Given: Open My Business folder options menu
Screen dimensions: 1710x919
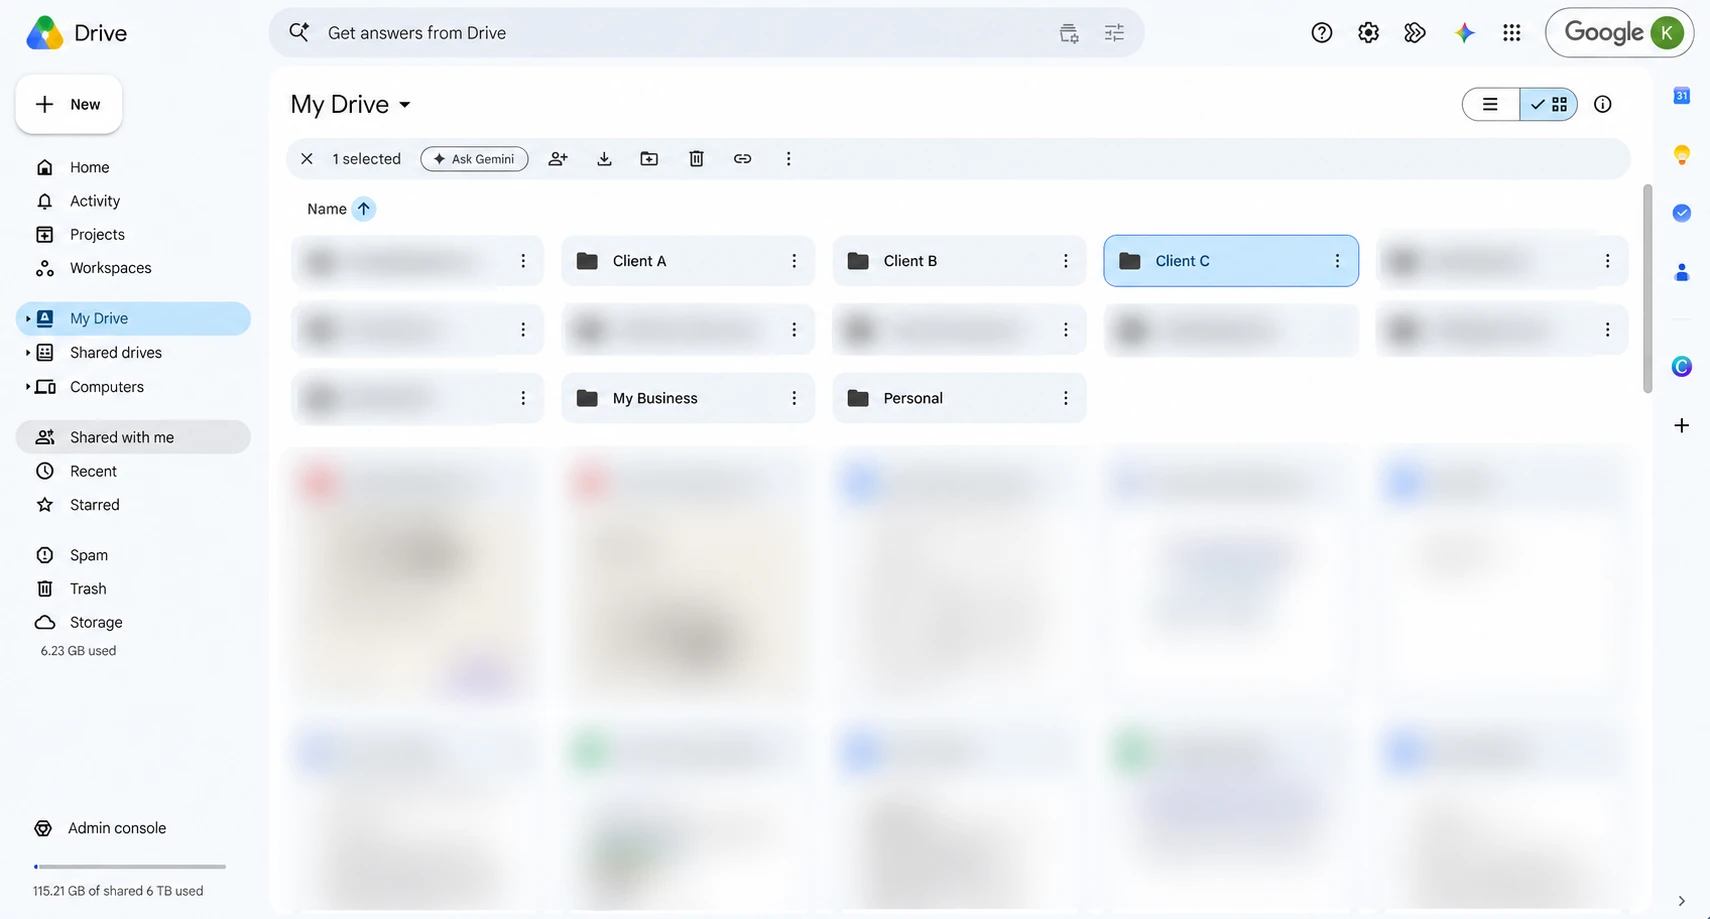Looking at the screenshot, I should click(794, 398).
